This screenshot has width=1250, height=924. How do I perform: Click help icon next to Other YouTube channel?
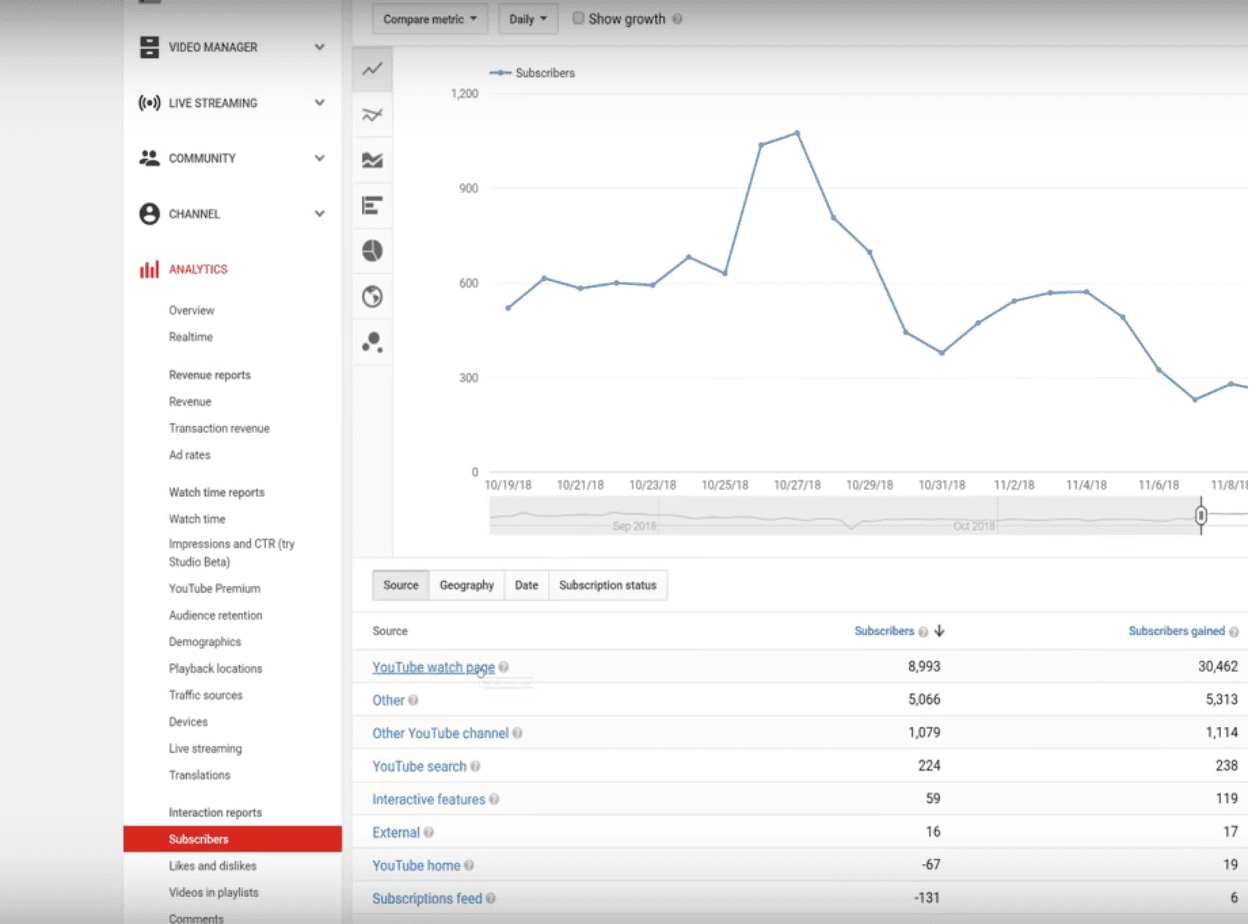click(x=517, y=733)
